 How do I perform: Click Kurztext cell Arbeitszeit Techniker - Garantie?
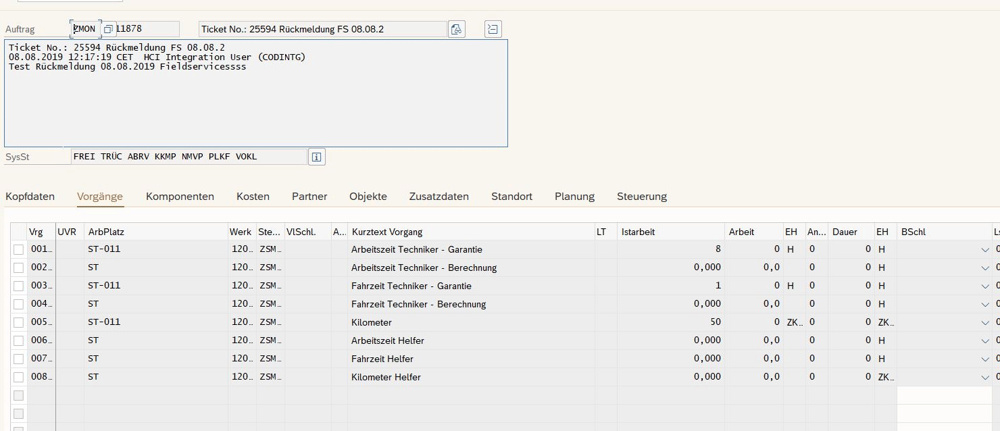471,249
